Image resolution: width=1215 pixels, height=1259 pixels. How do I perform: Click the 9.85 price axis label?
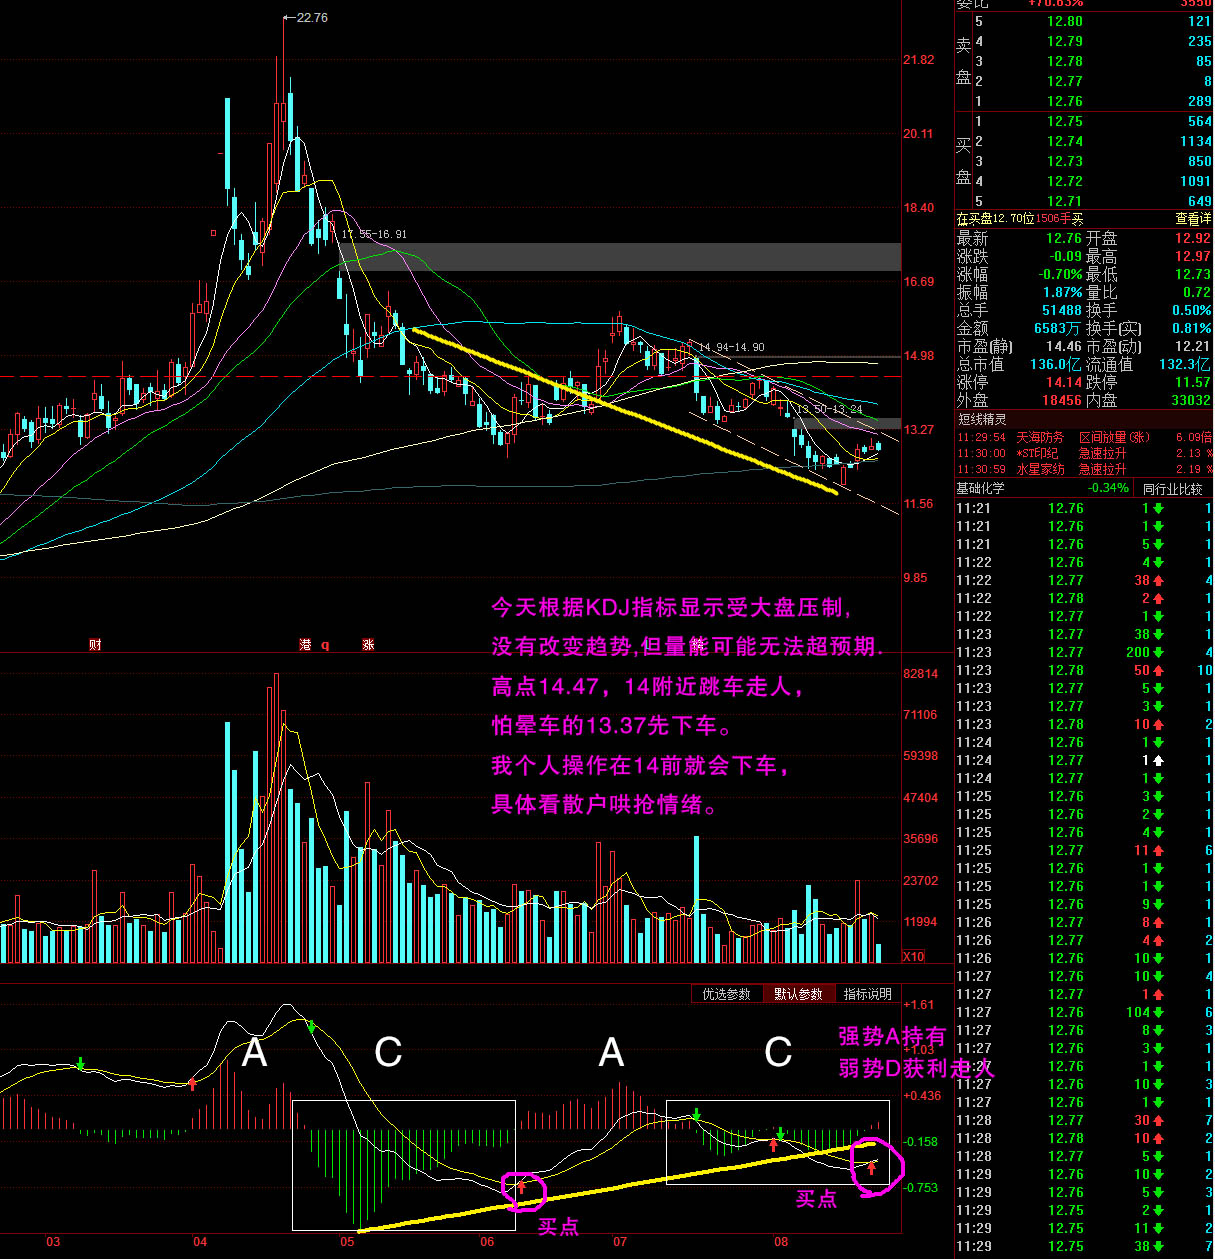point(915,578)
